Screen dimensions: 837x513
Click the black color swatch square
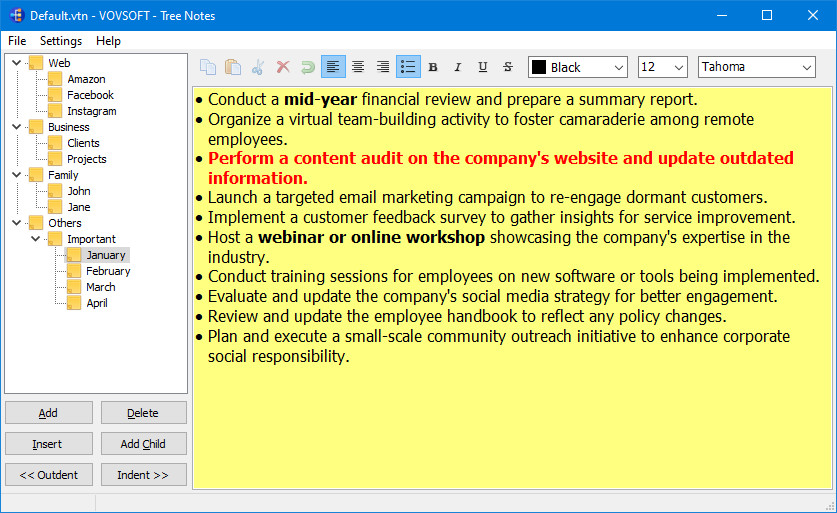pos(539,67)
